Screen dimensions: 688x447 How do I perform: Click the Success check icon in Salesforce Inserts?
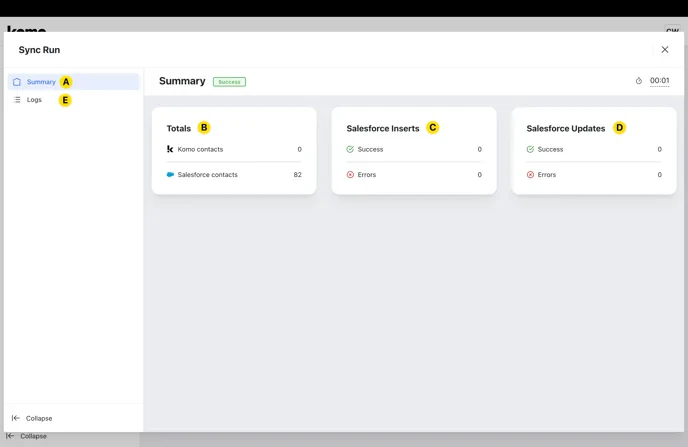point(350,149)
